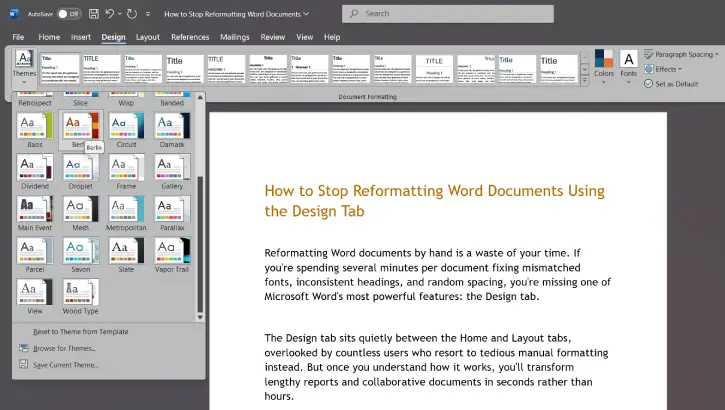Click themes list scrollbar thumb
The height and width of the screenshot is (410, 725).
pyautogui.click(x=200, y=245)
